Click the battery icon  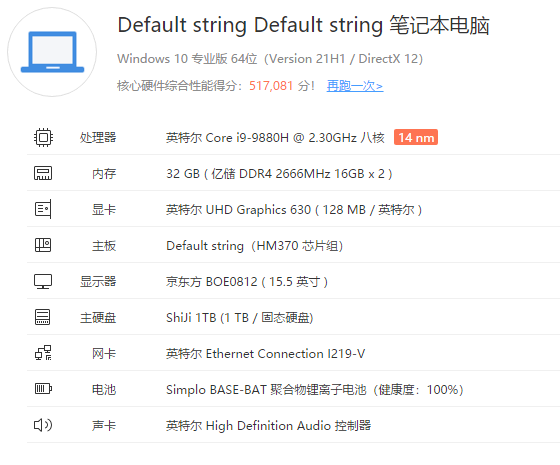pos(43,389)
